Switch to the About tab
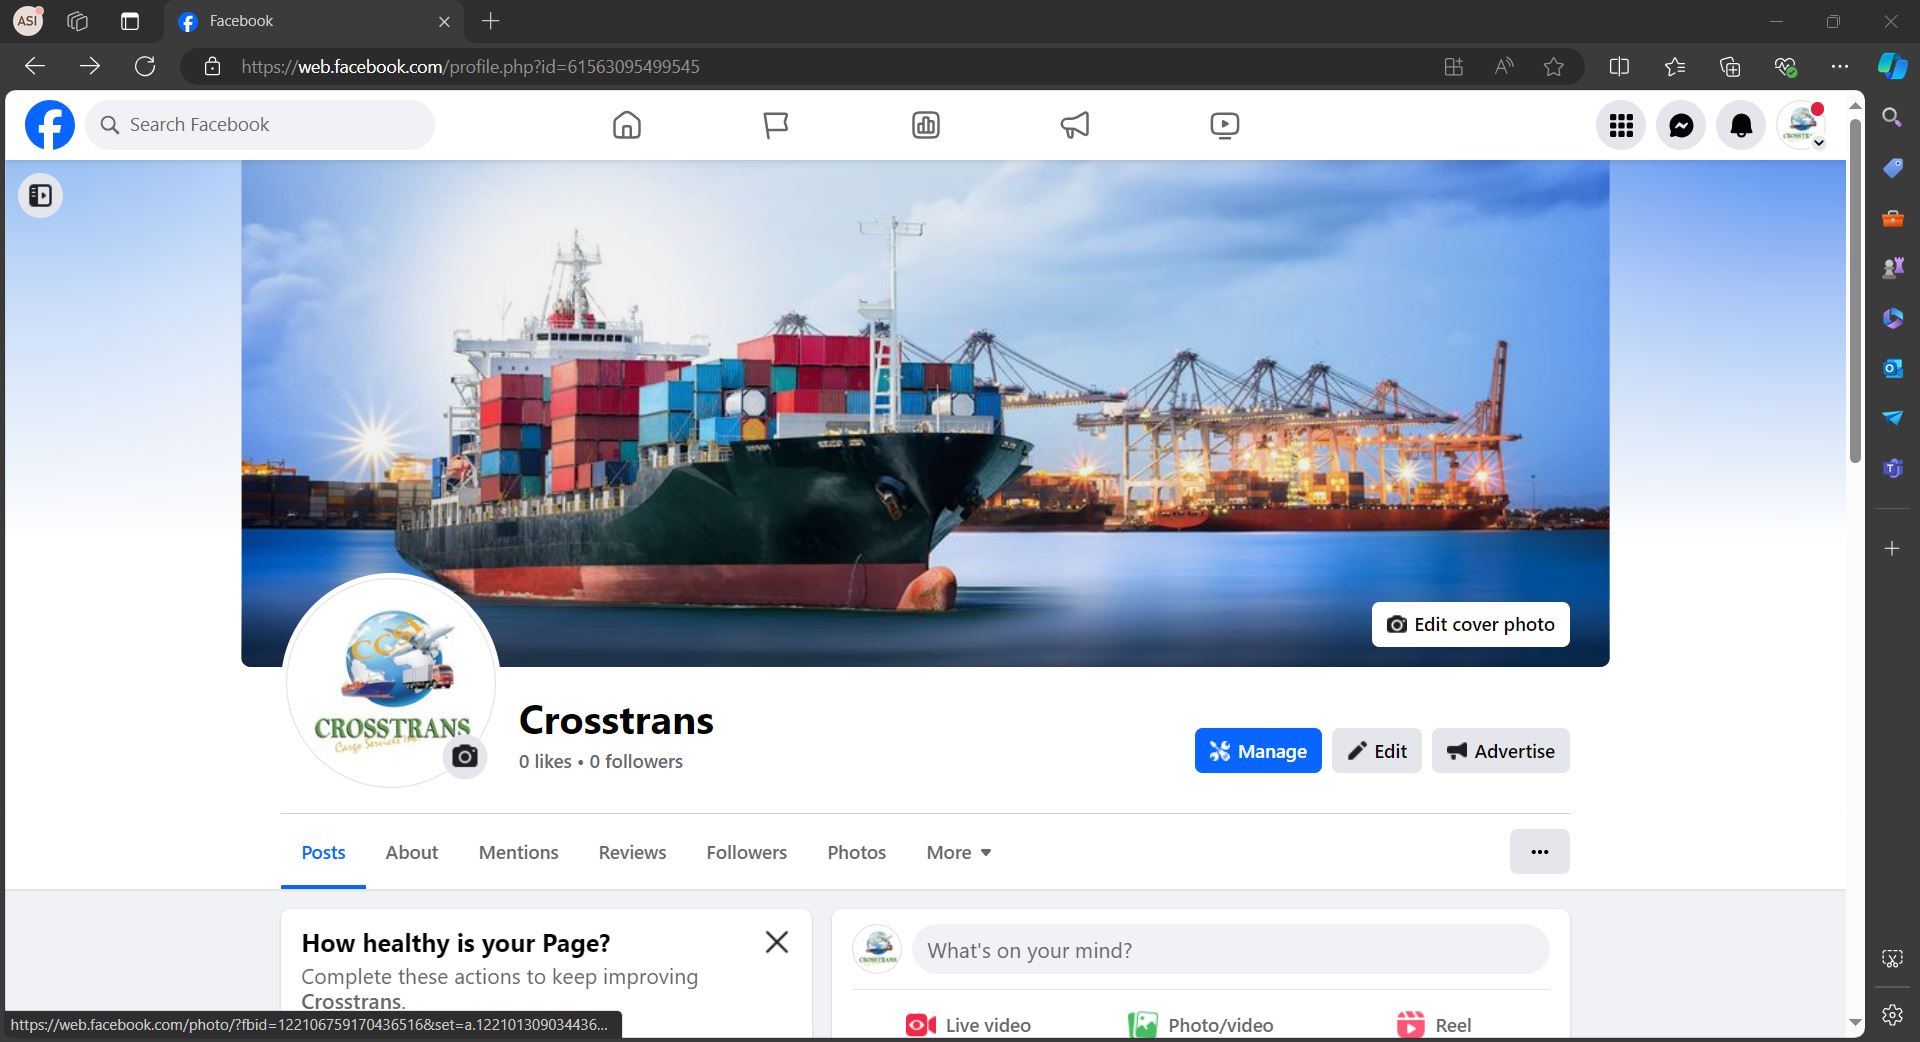 tap(411, 852)
